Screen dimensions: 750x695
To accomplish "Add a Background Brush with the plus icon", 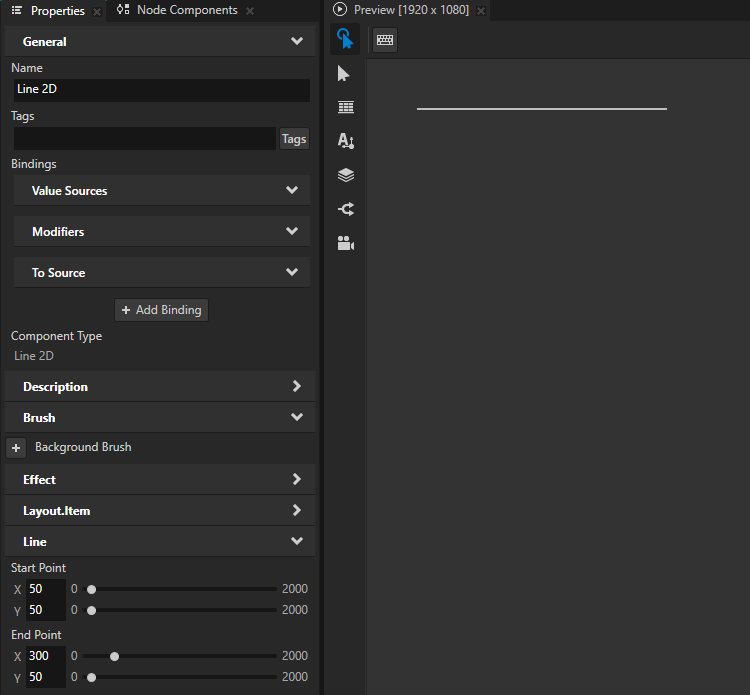I will (x=16, y=448).
